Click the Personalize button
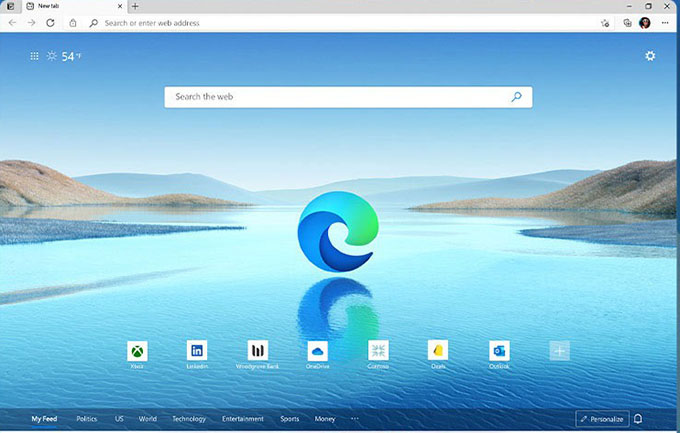 pos(602,419)
